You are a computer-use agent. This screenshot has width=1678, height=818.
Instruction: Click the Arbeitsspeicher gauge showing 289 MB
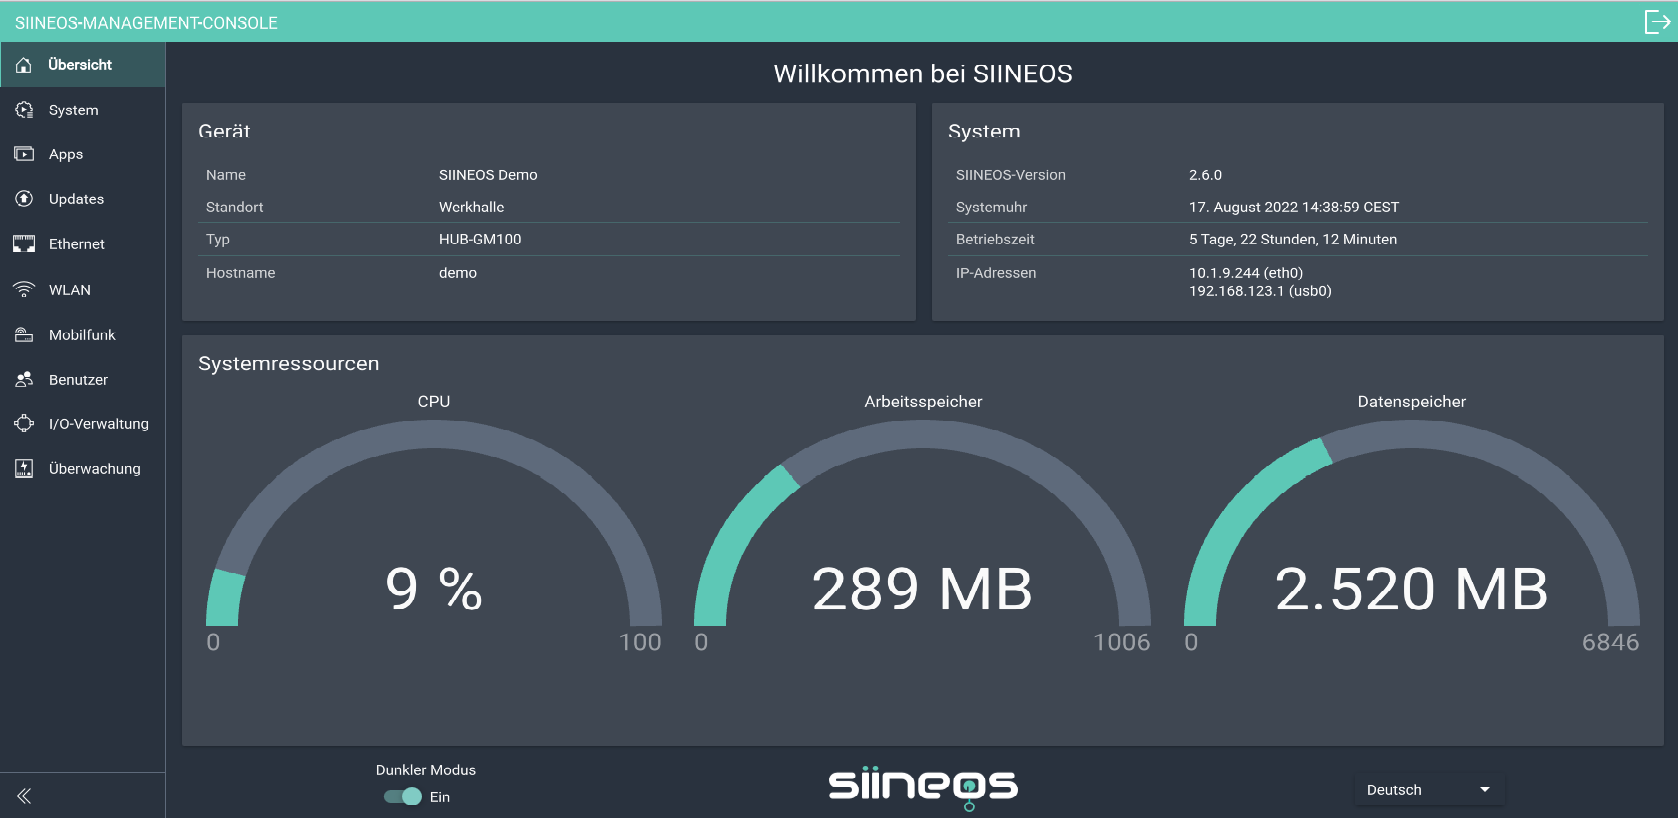923,523
